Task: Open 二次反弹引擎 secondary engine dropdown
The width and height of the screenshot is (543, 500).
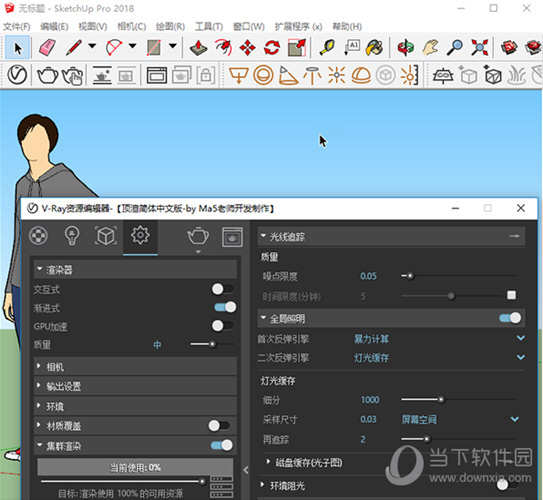Action: [439, 358]
